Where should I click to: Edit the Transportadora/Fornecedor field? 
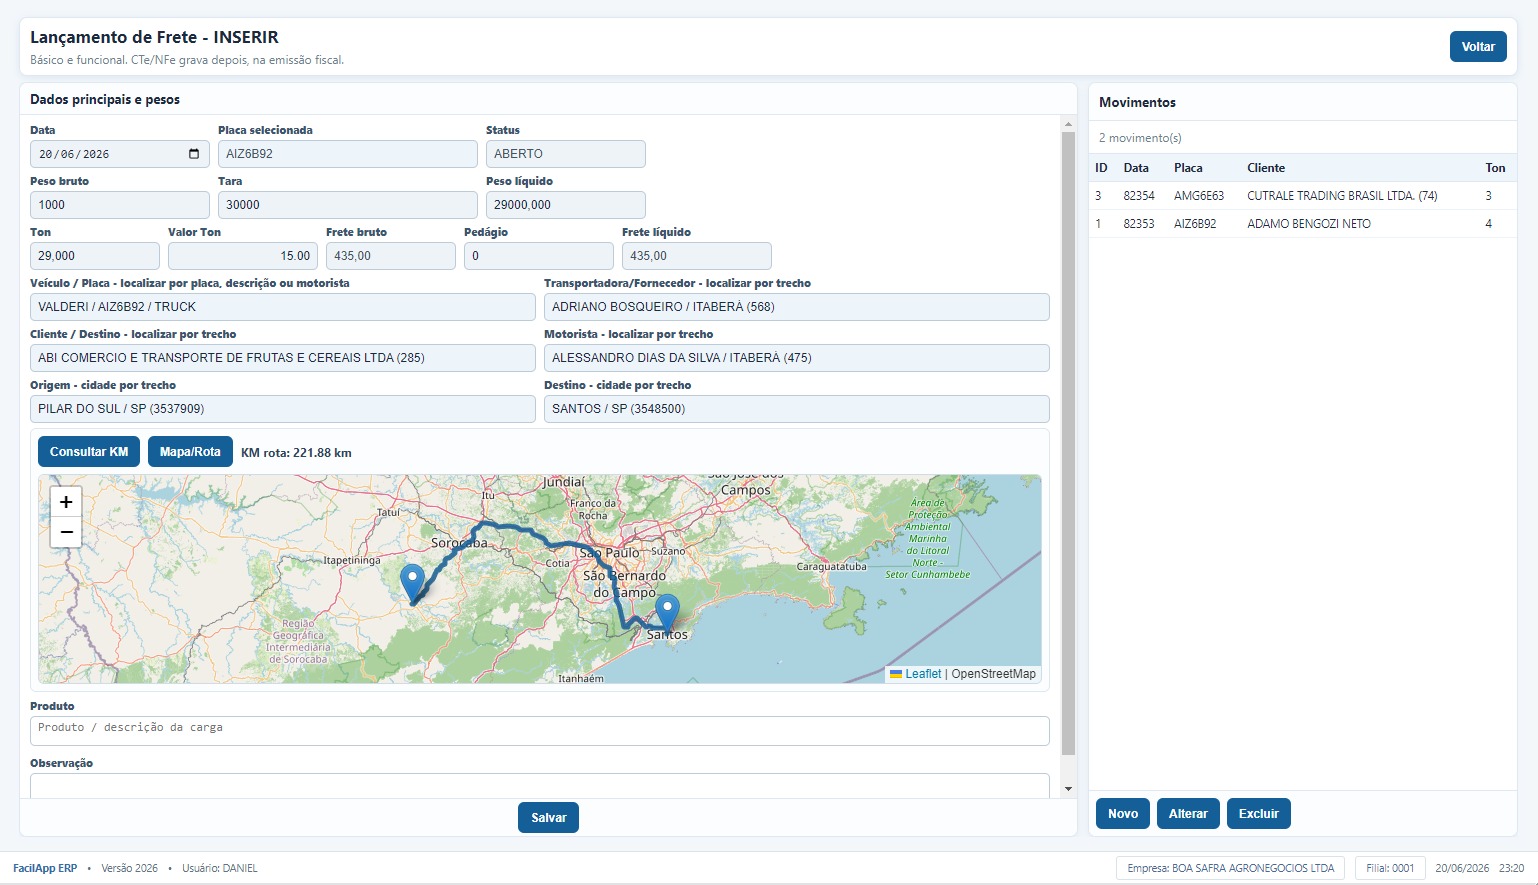797,307
